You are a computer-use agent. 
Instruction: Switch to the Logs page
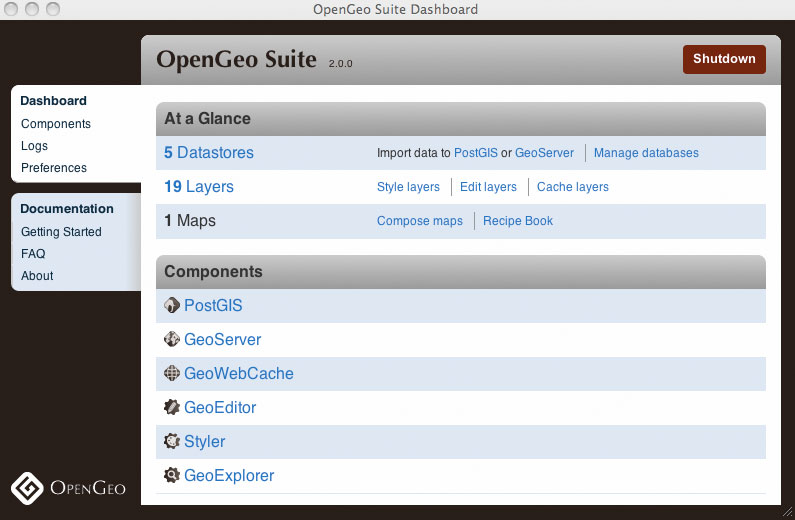click(x=34, y=146)
